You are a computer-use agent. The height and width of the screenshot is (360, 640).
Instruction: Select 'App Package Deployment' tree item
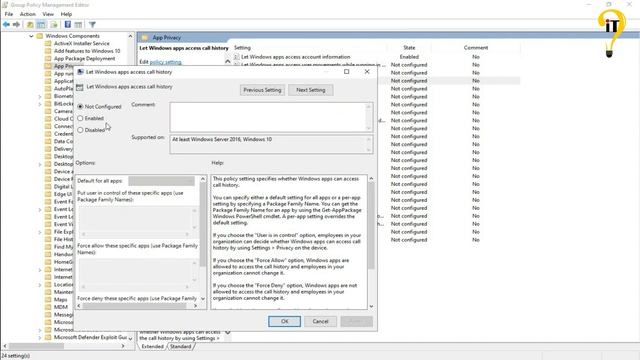coord(84,58)
